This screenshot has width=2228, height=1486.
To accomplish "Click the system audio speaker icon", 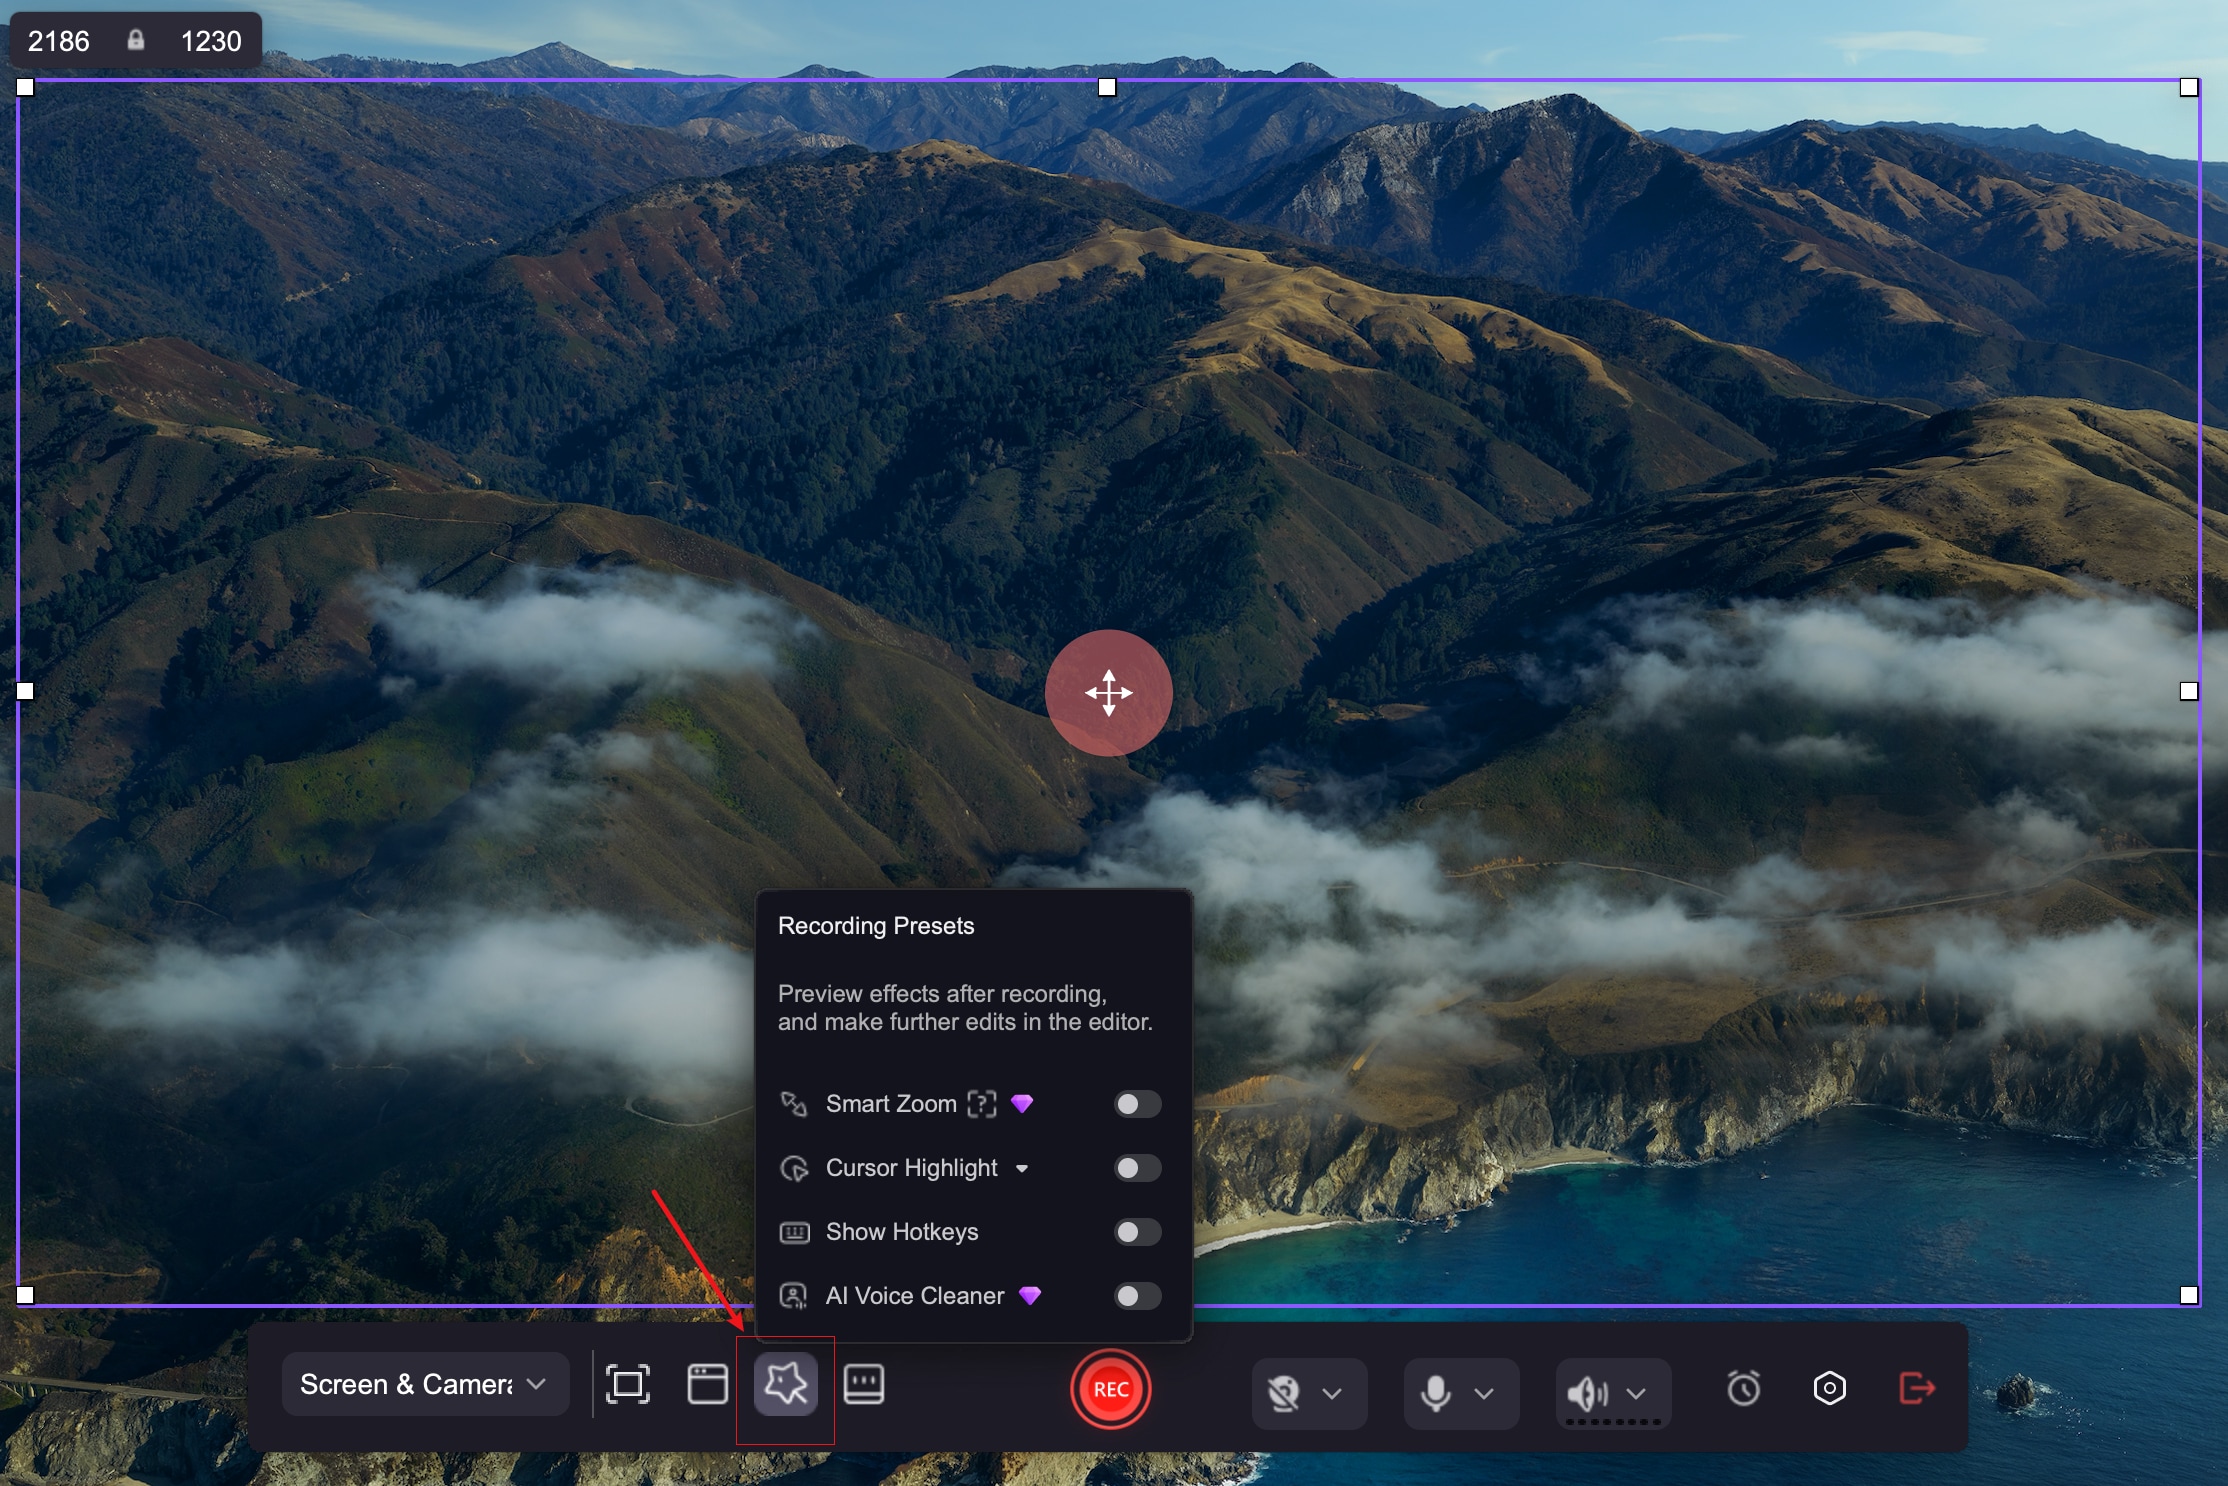I will point(1587,1393).
